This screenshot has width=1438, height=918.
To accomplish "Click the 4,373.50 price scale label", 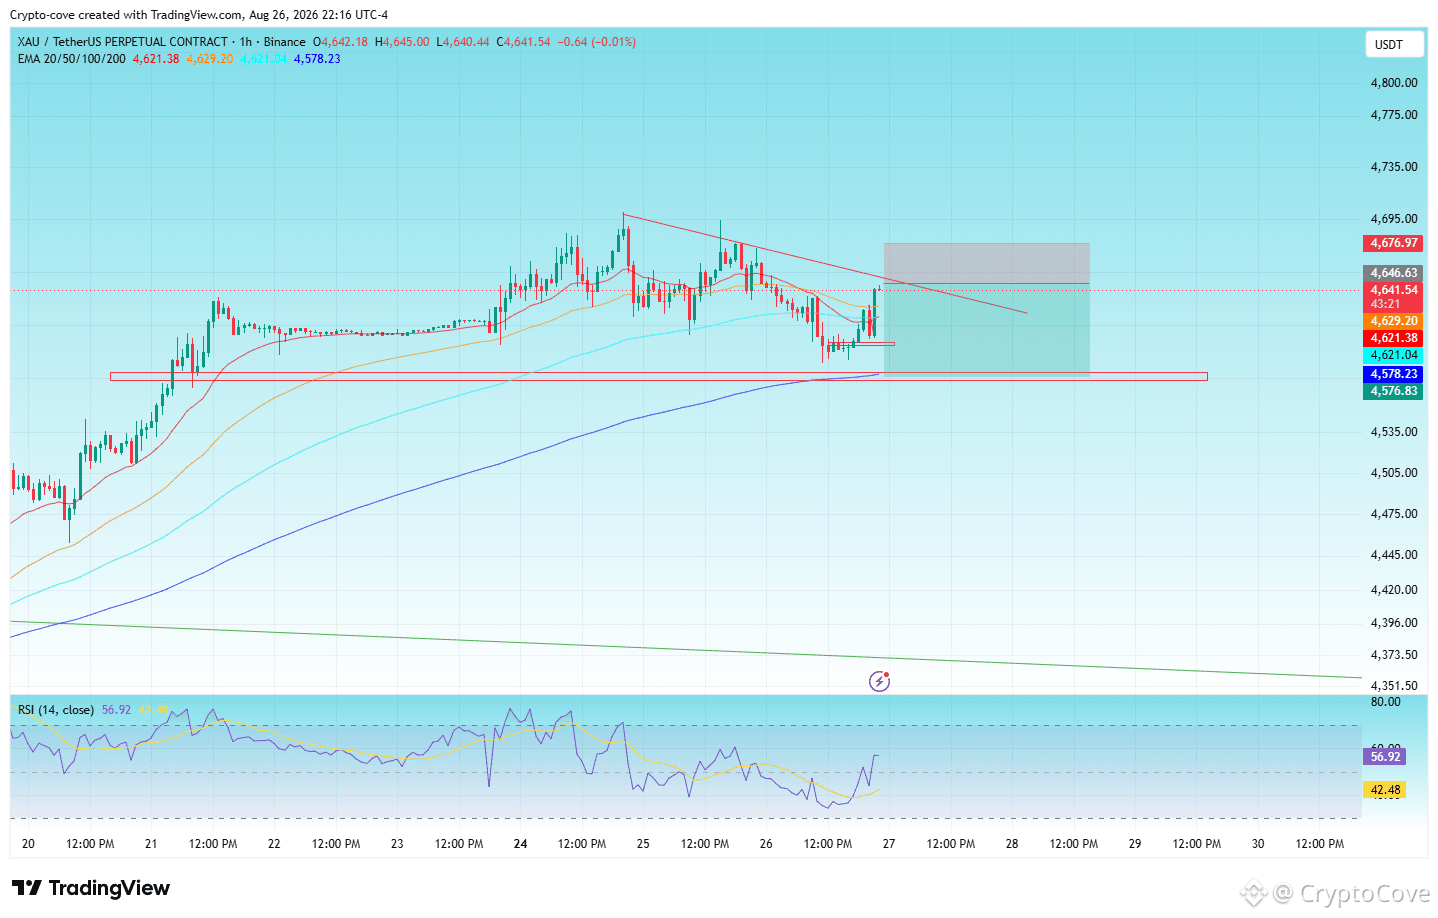I will (x=1394, y=655).
